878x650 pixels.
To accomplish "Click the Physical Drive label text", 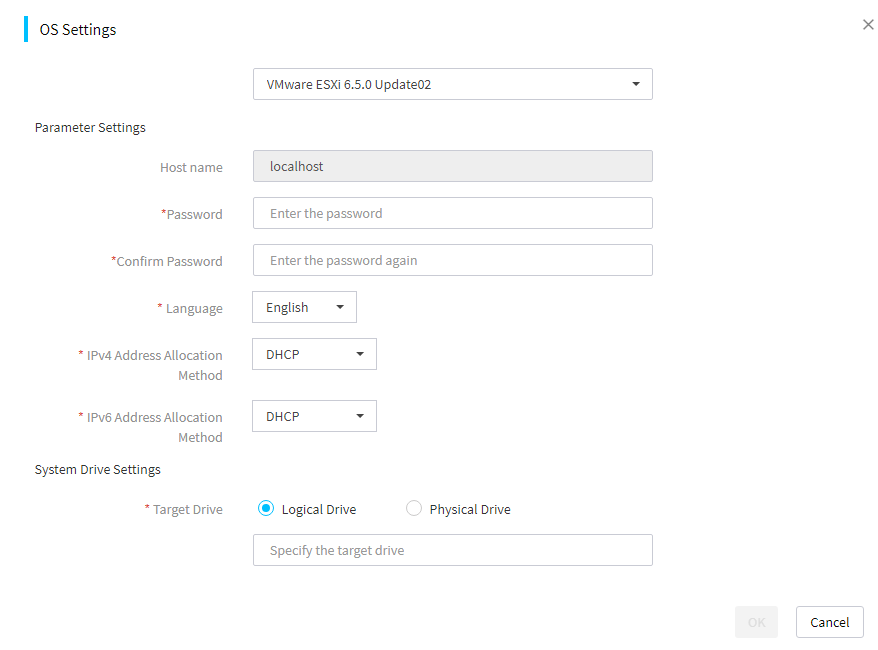I will tap(470, 509).
